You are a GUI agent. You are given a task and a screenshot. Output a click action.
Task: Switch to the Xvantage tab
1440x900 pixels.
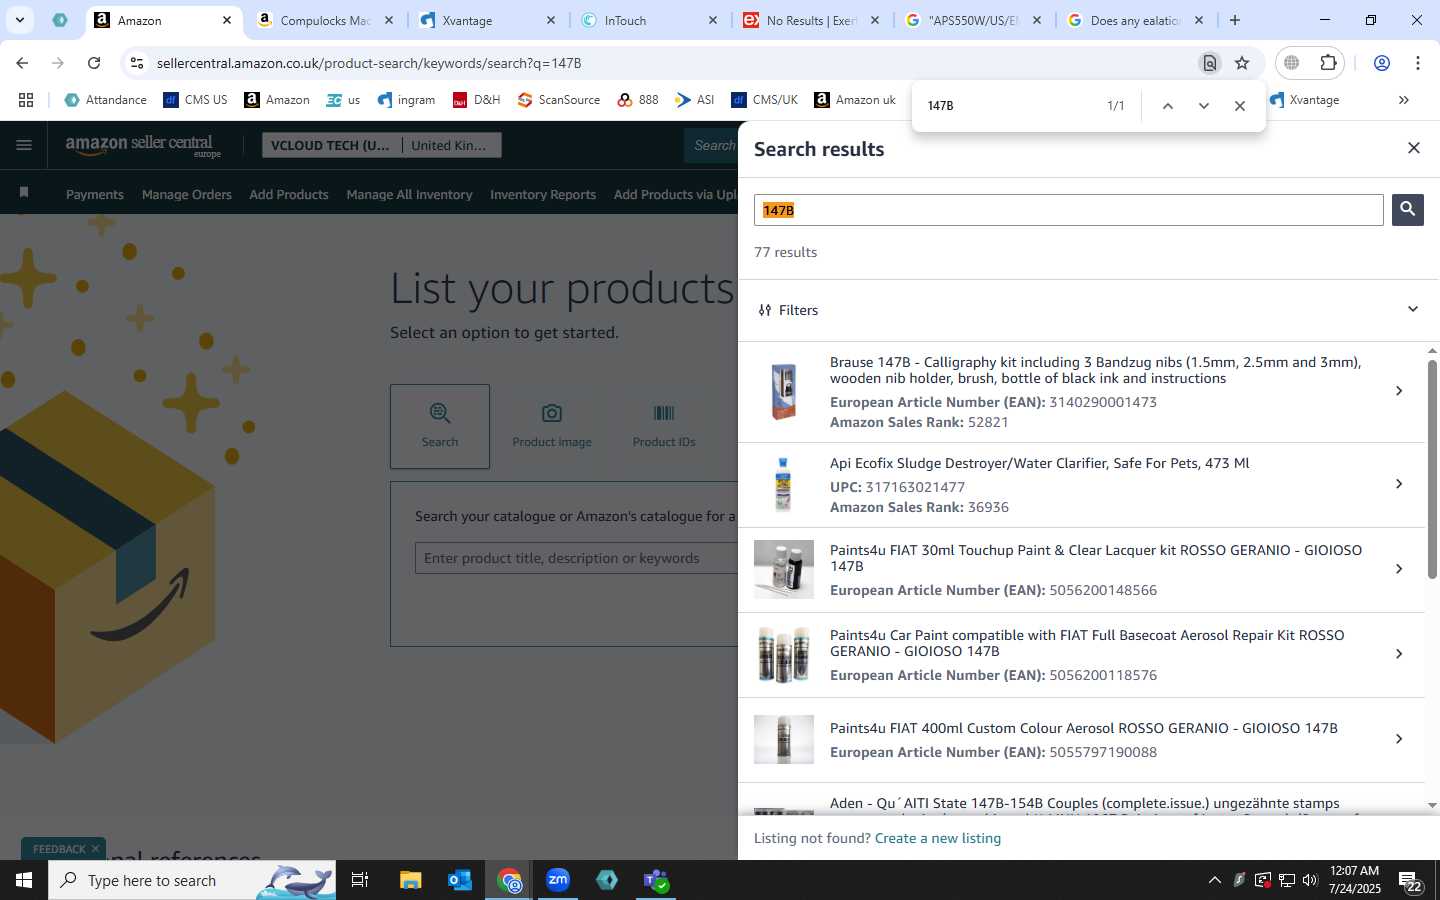[x=487, y=20]
